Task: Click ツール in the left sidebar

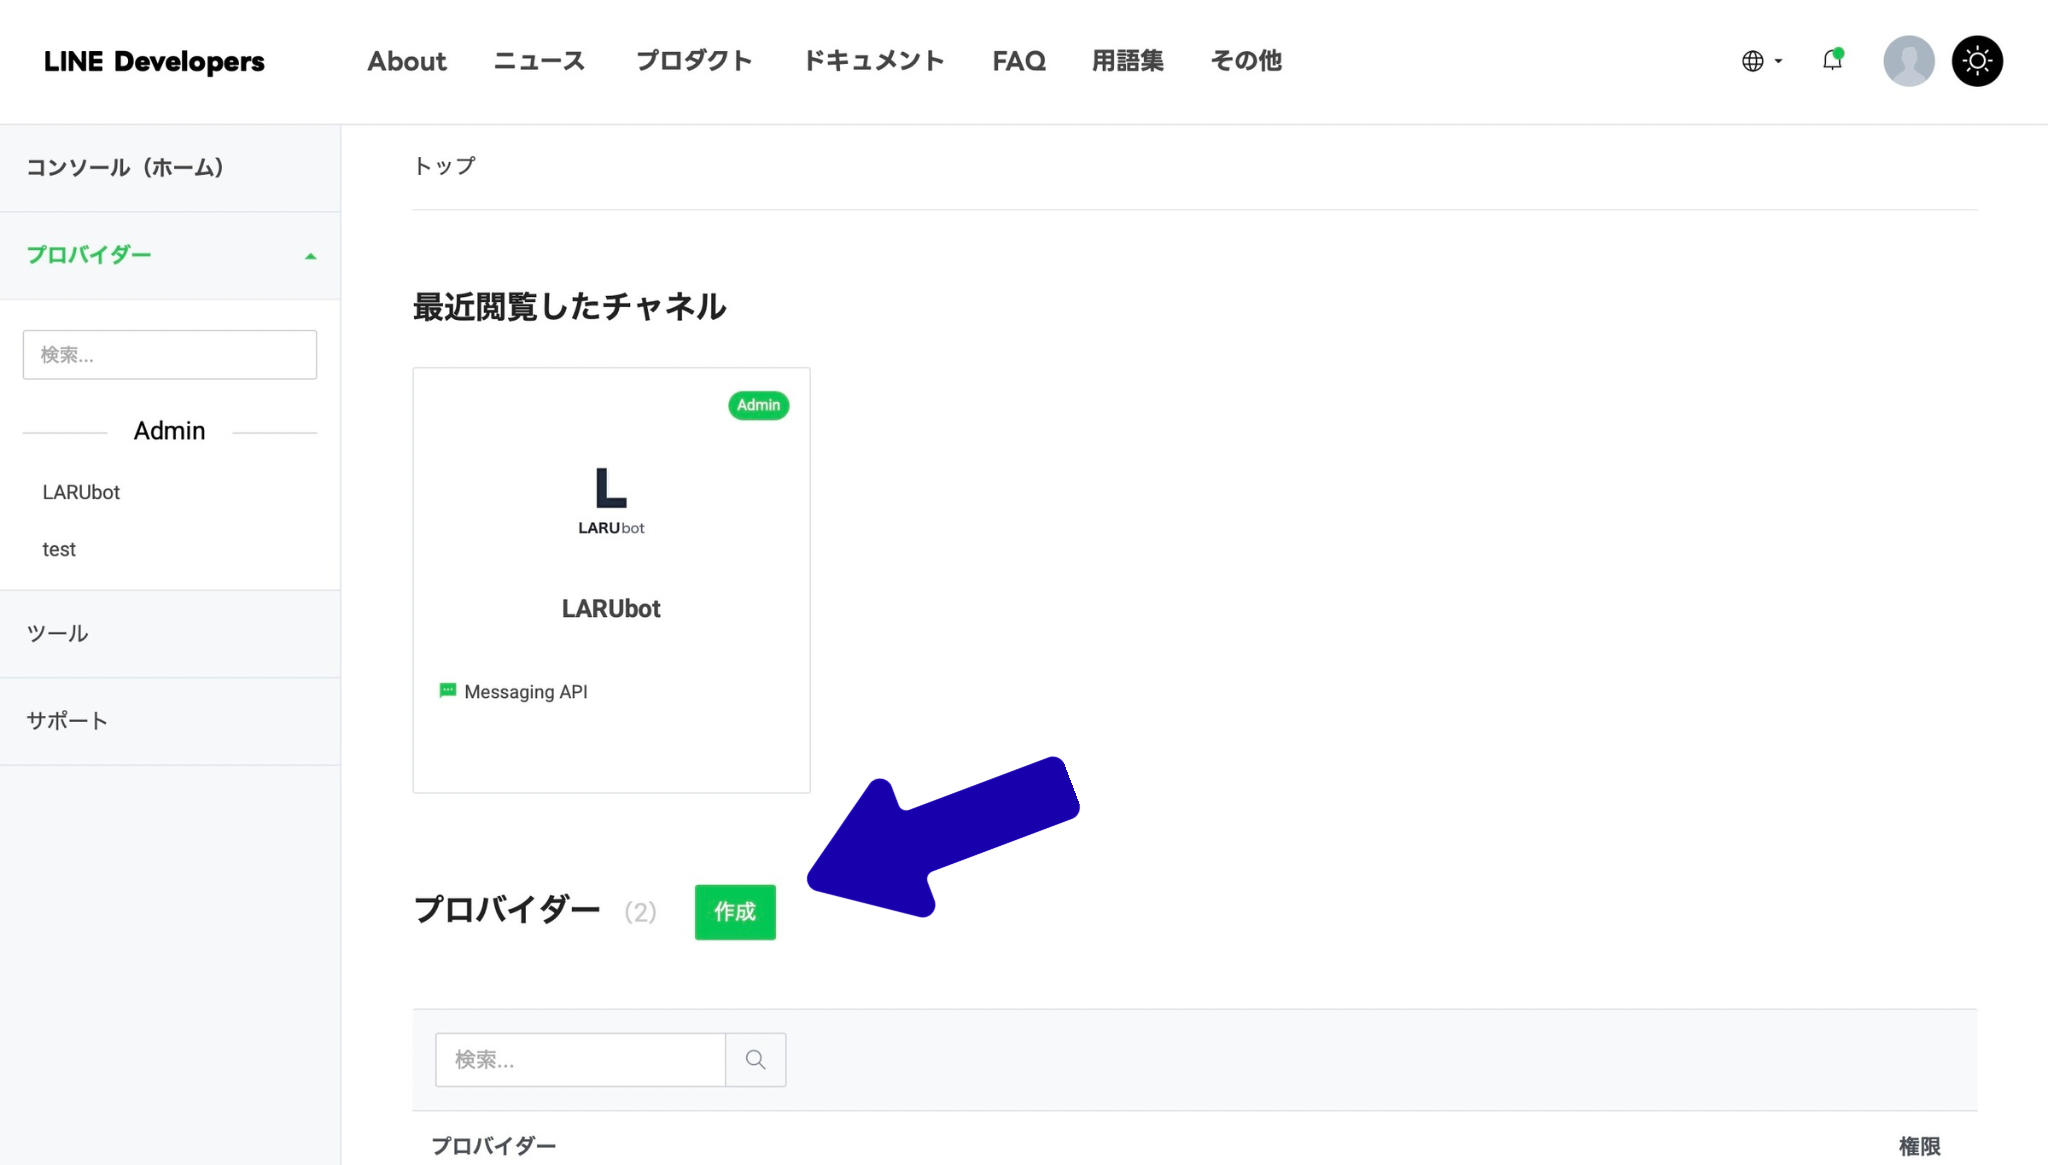Action: 56,633
